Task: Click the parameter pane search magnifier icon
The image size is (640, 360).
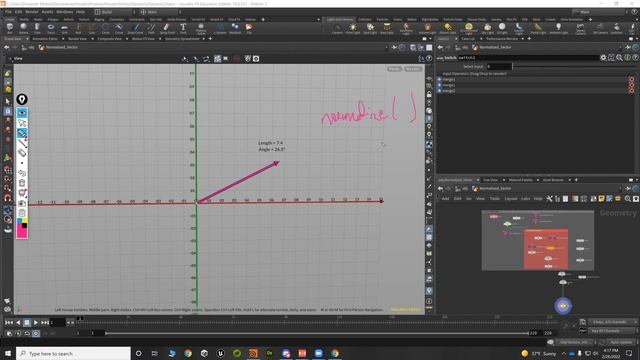Action: click(x=619, y=58)
